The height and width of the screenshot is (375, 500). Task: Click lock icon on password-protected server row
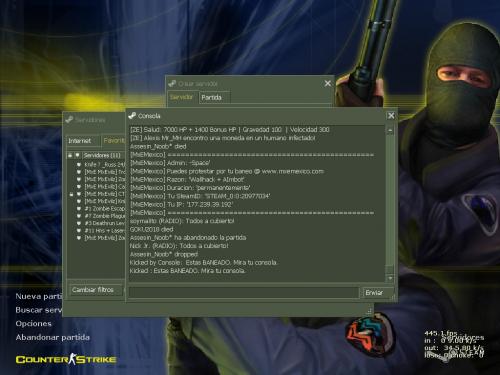click(x=71, y=194)
